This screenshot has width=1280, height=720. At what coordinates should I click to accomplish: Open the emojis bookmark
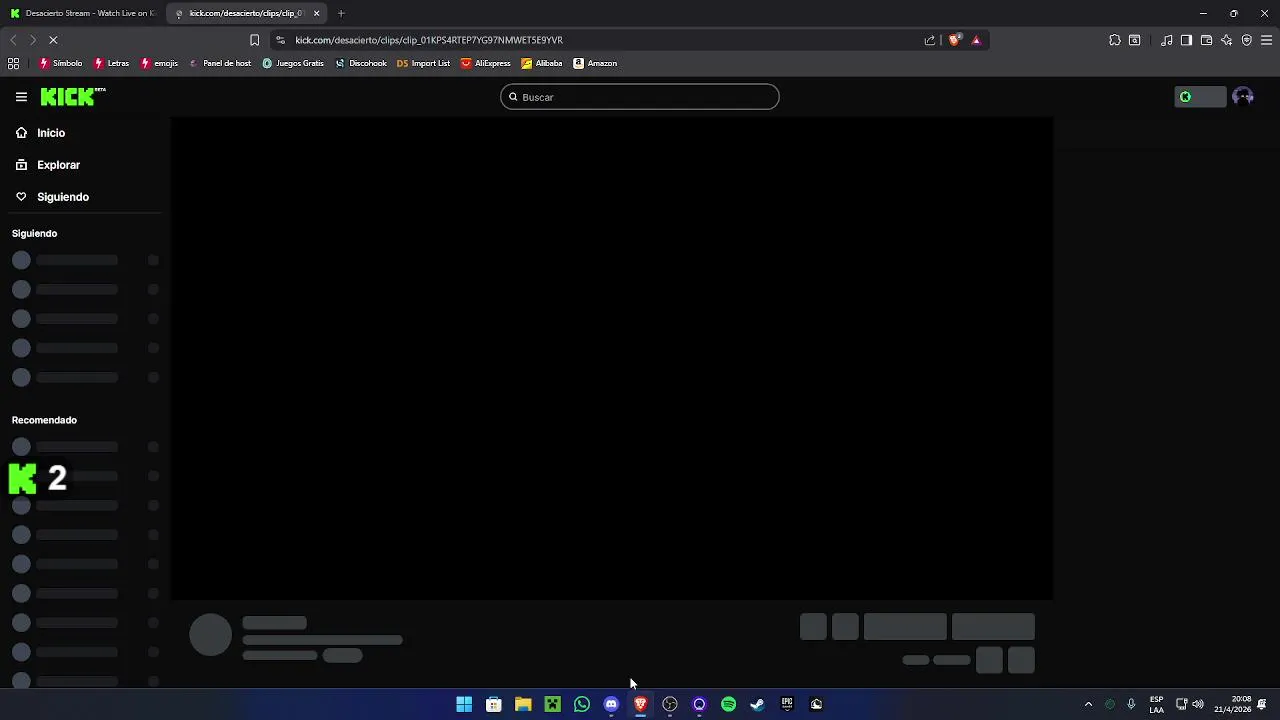click(x=159, y=63)
